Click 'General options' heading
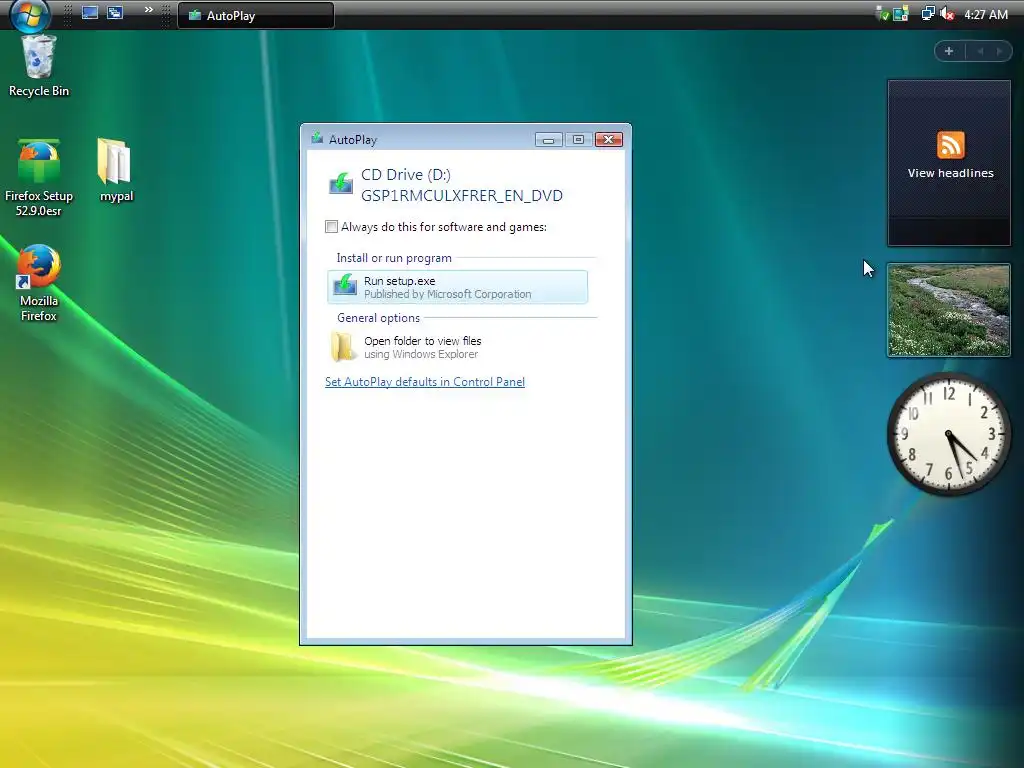1024x768 pixels. click(x=378, y=318)
